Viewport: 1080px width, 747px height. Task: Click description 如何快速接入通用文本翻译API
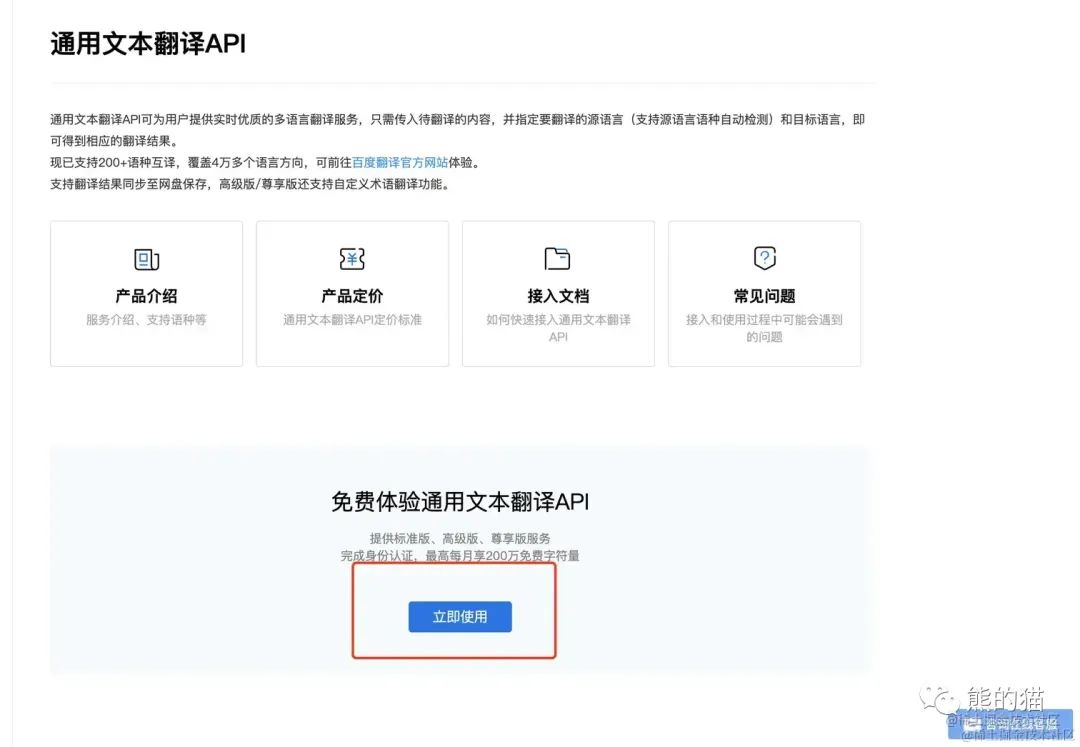coord(558,328)
